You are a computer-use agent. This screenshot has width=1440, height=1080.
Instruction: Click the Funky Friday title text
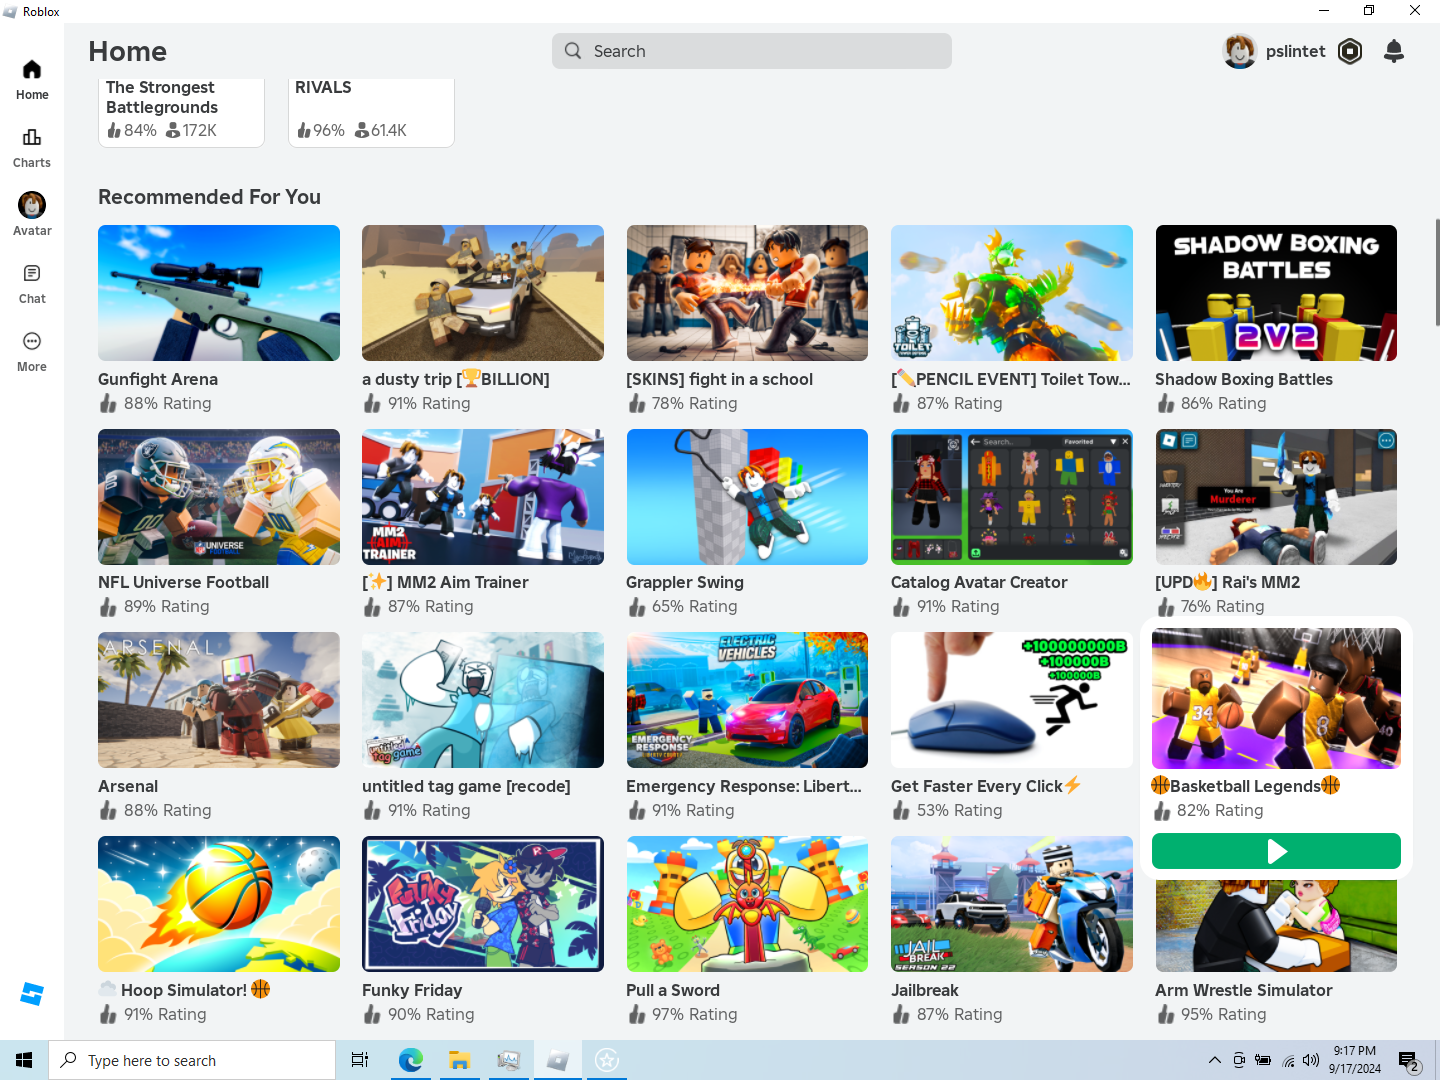(x=412, y=990)
